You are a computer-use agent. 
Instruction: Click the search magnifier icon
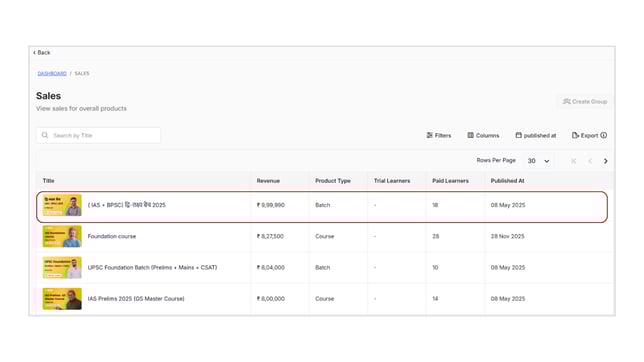click(45, 135)
